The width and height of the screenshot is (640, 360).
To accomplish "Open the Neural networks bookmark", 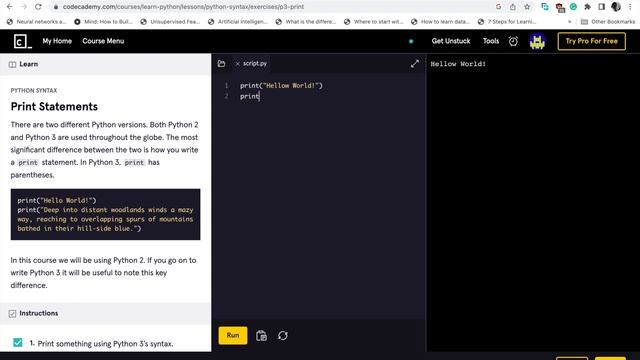I will pos(37,22).
